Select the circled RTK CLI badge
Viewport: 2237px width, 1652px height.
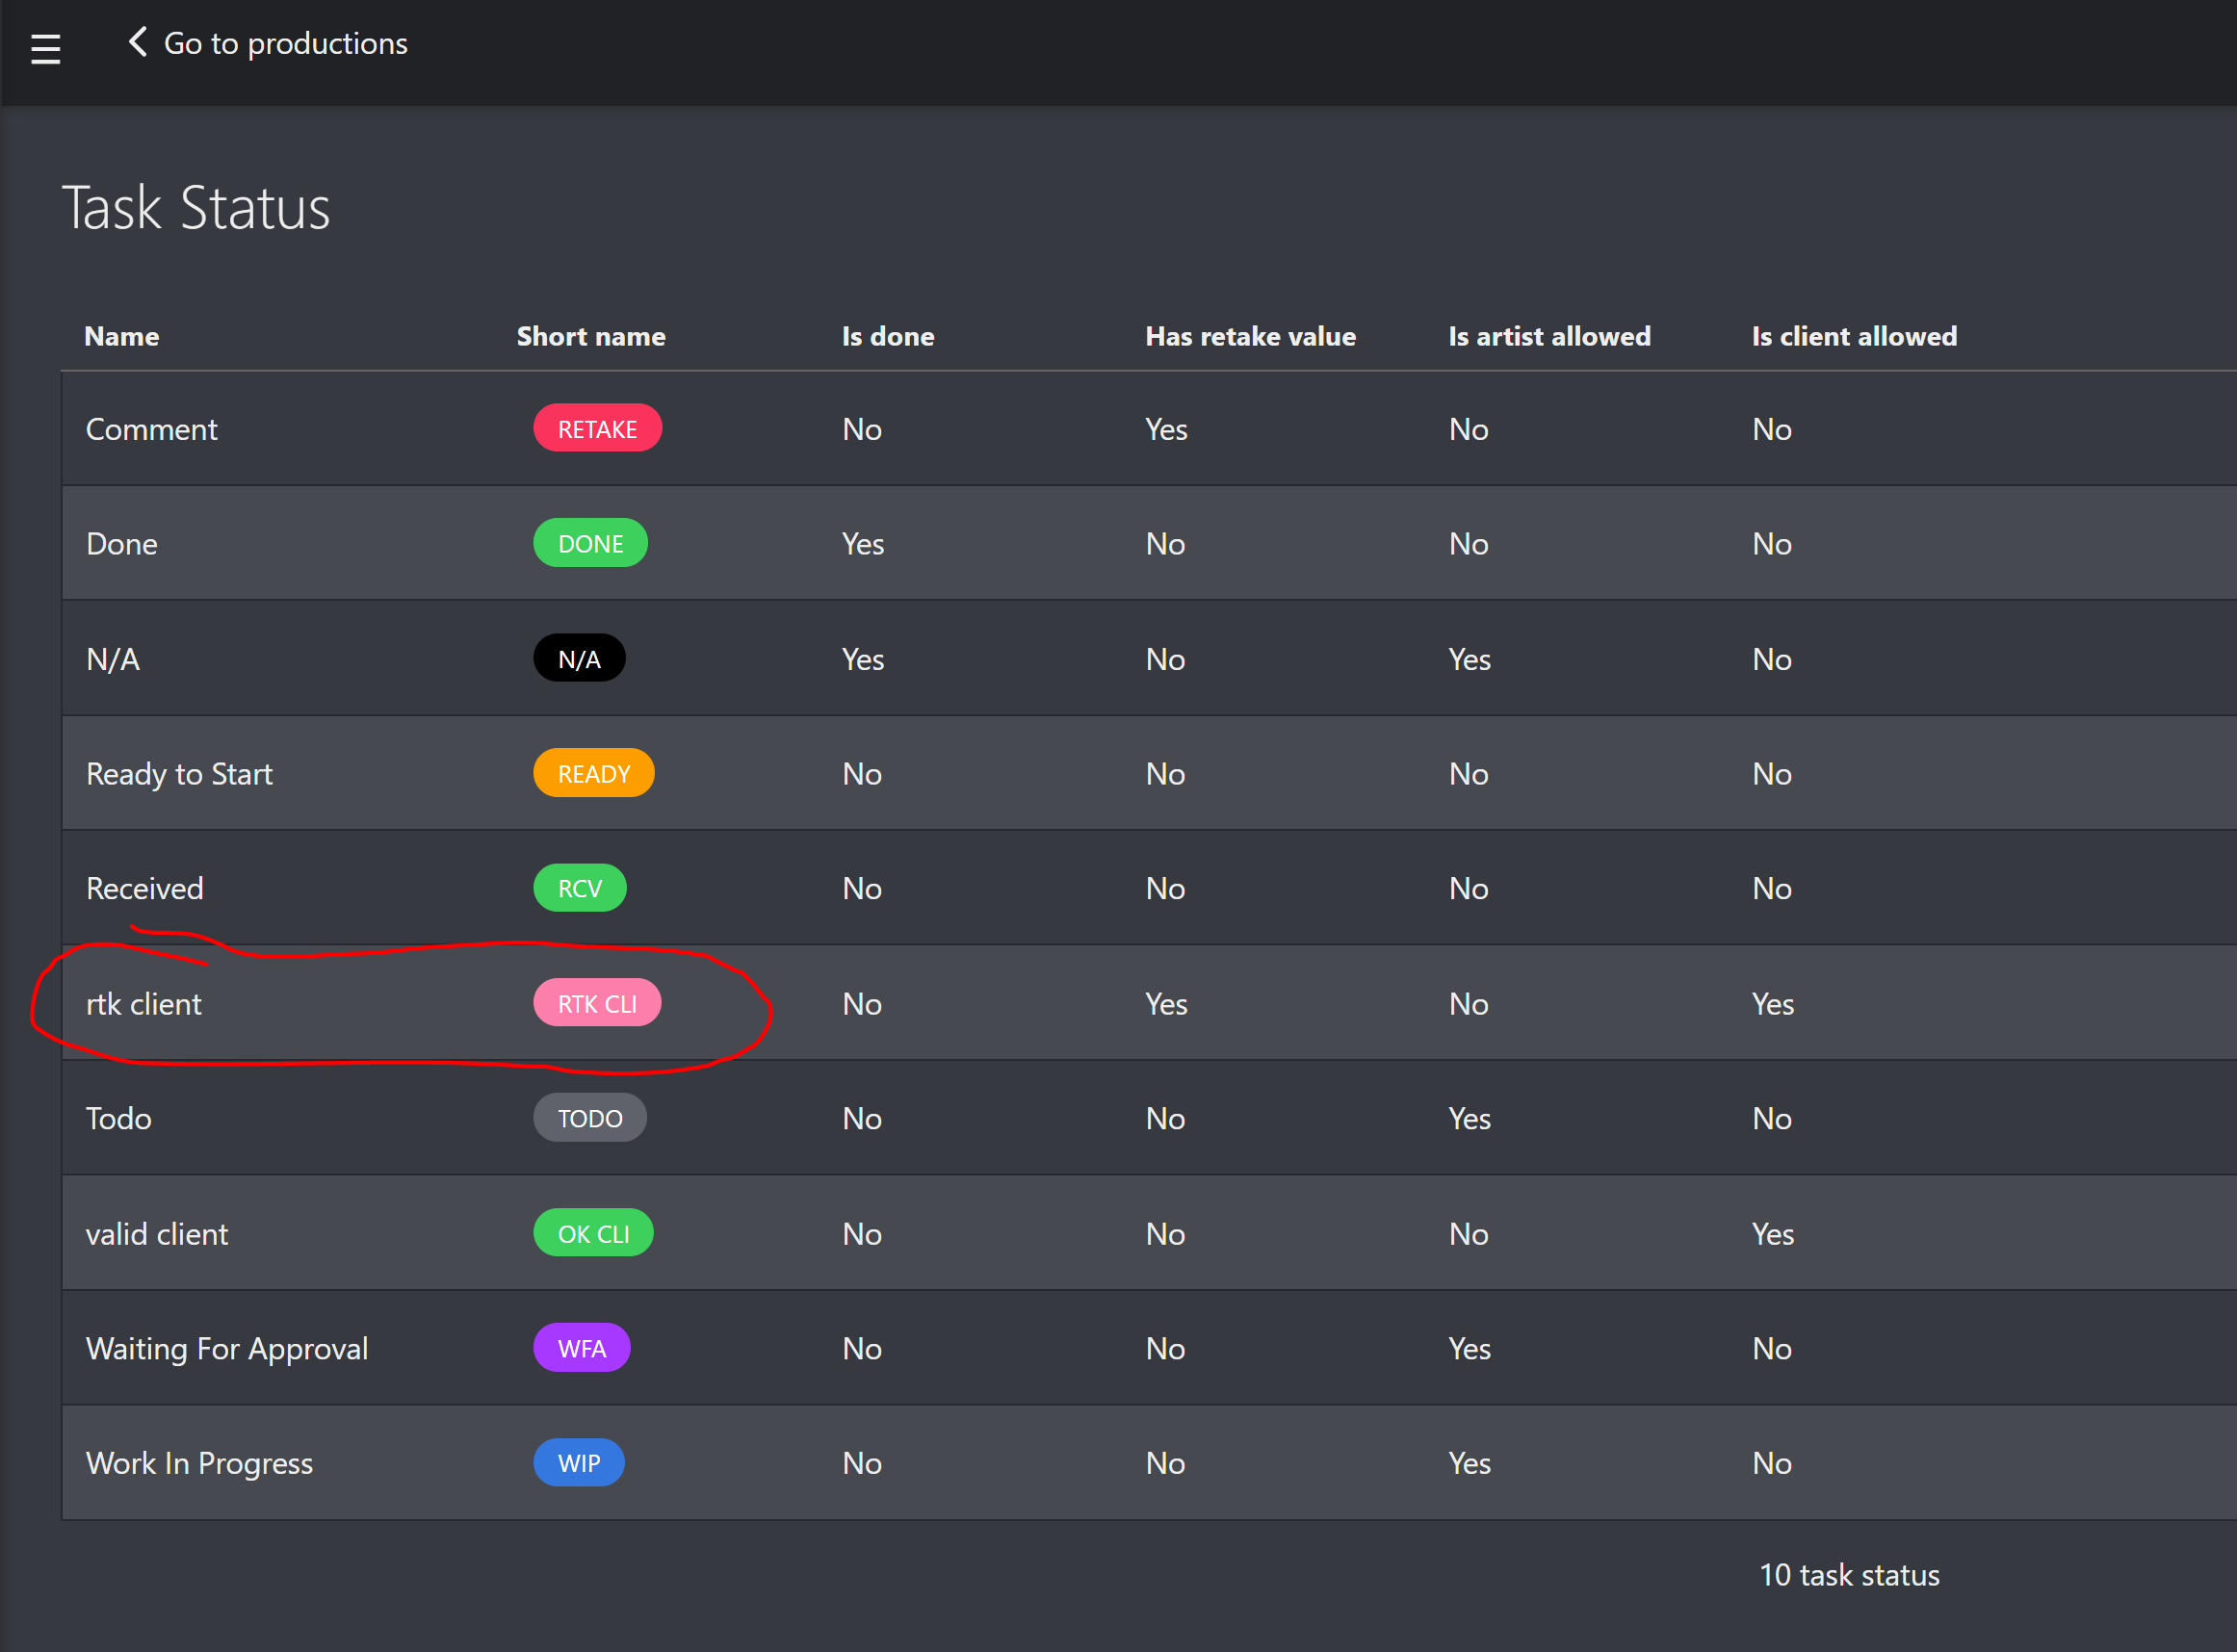[x=597, y=1002]
